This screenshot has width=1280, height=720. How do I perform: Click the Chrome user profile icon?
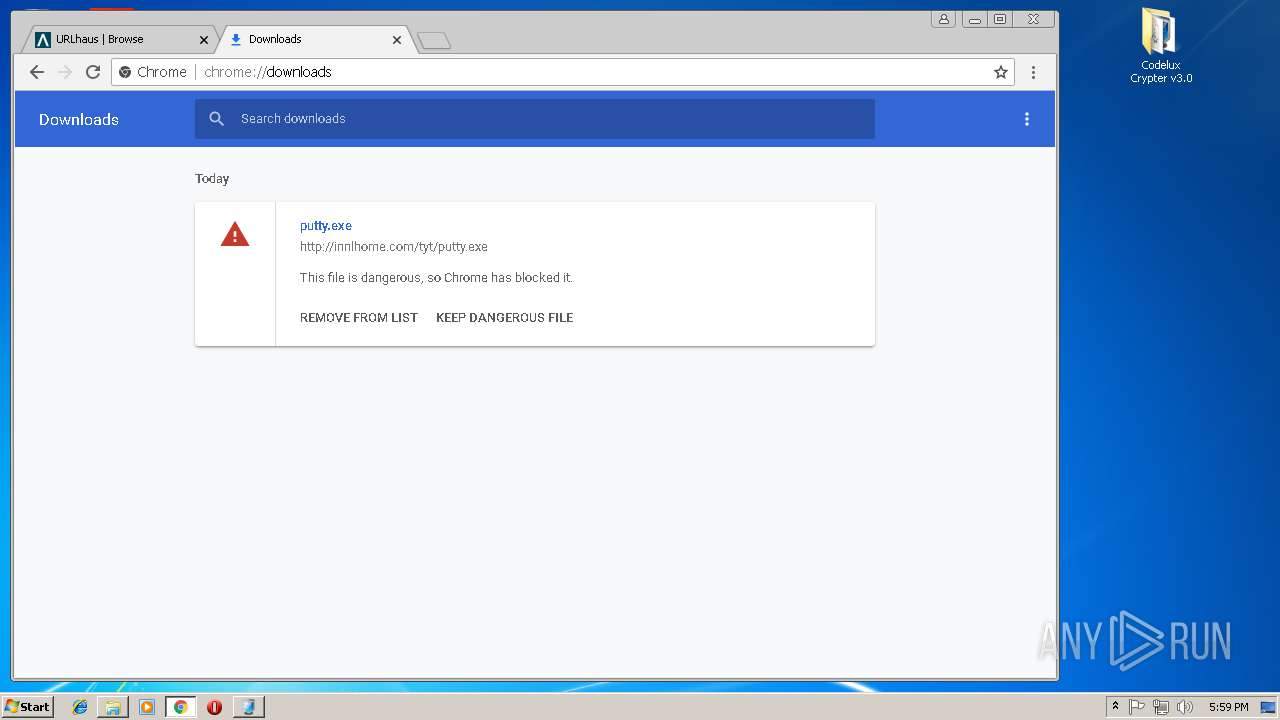point(943,19)
